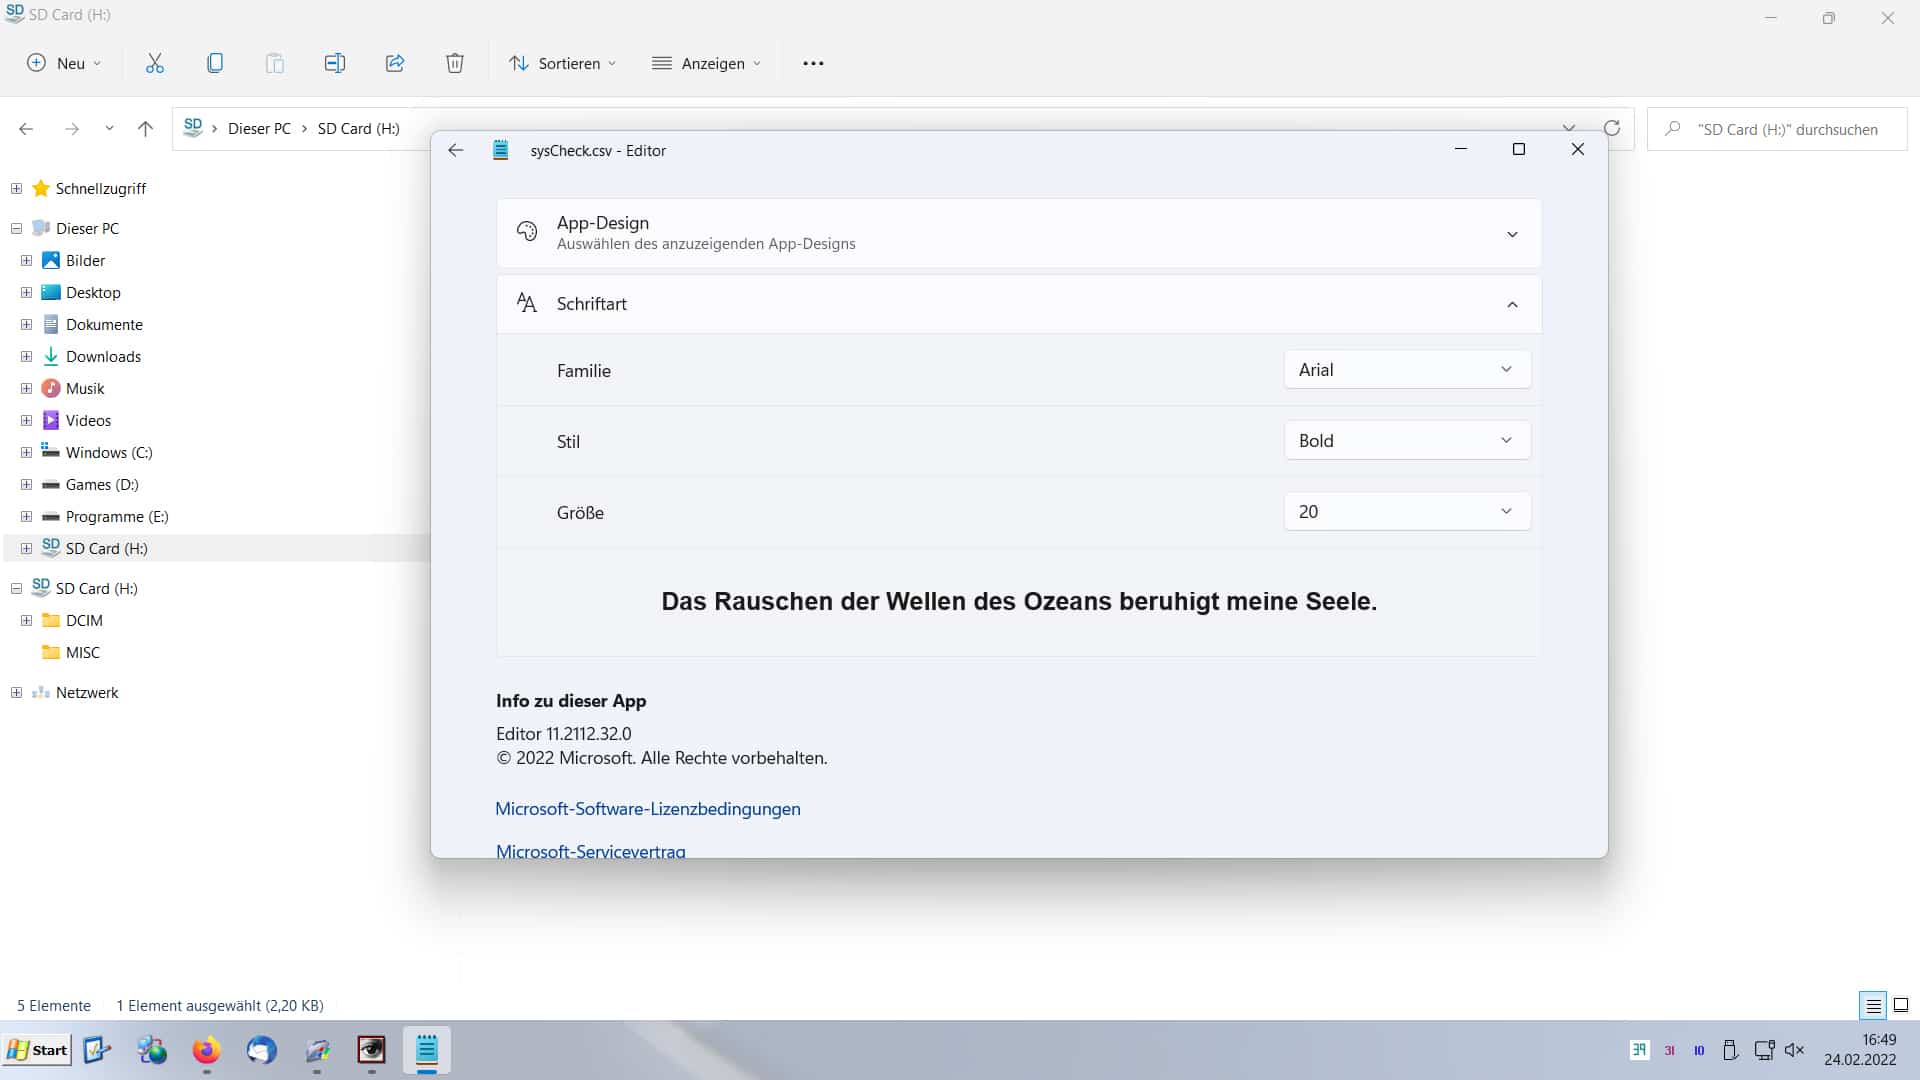Screen dimensions: 1920x1080
Task: Open the Anzeigen view menu
Action: (x=706, y=63)
